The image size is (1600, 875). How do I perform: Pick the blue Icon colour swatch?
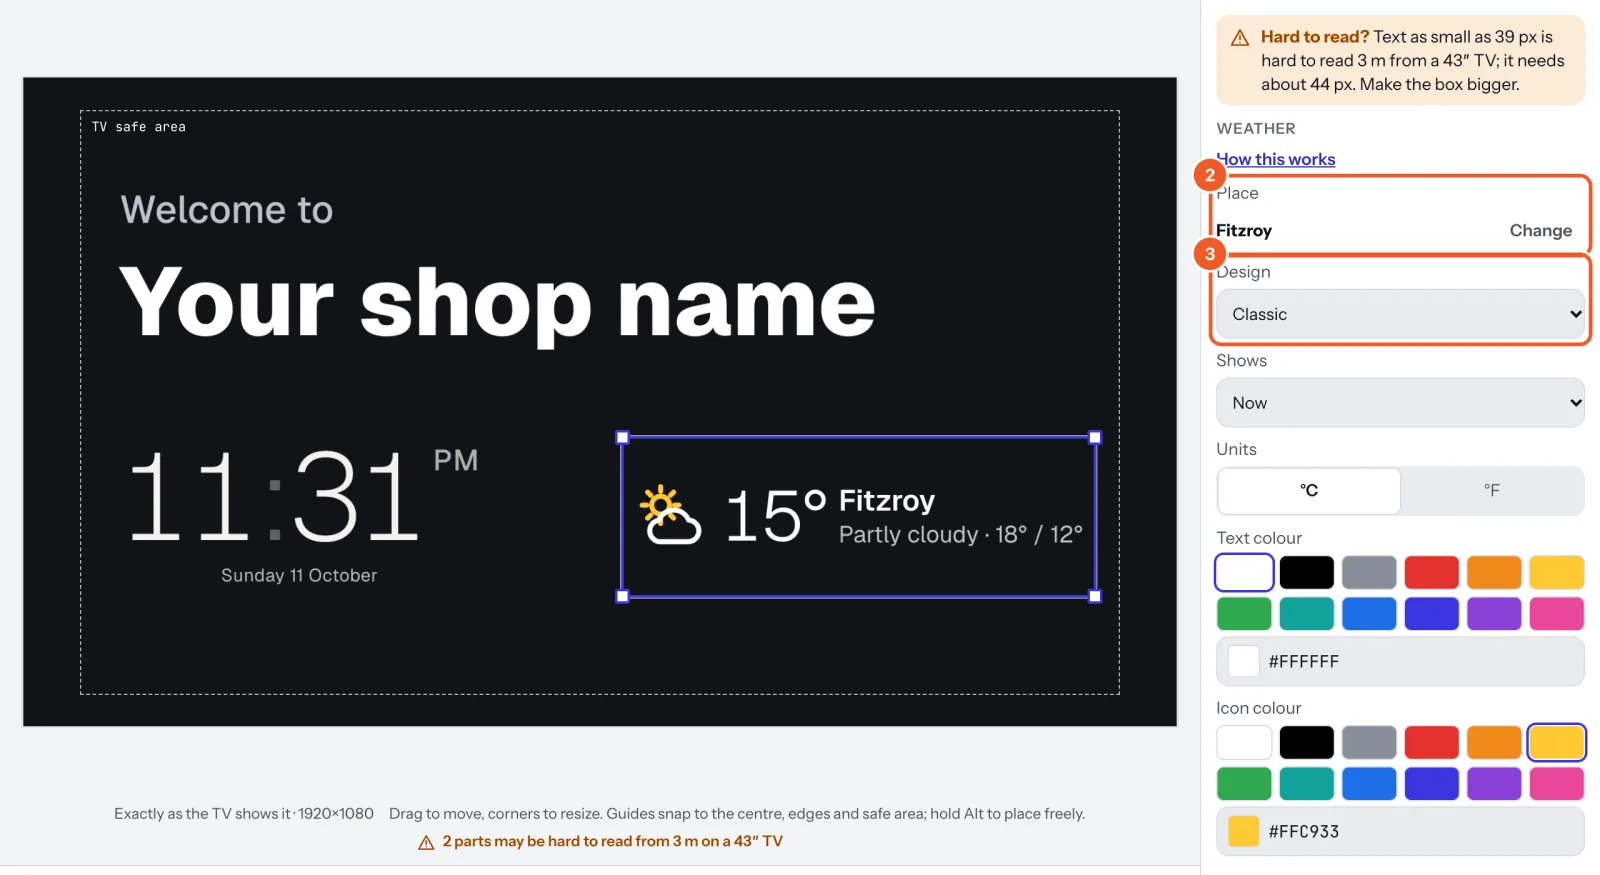tap(1369, 784)
